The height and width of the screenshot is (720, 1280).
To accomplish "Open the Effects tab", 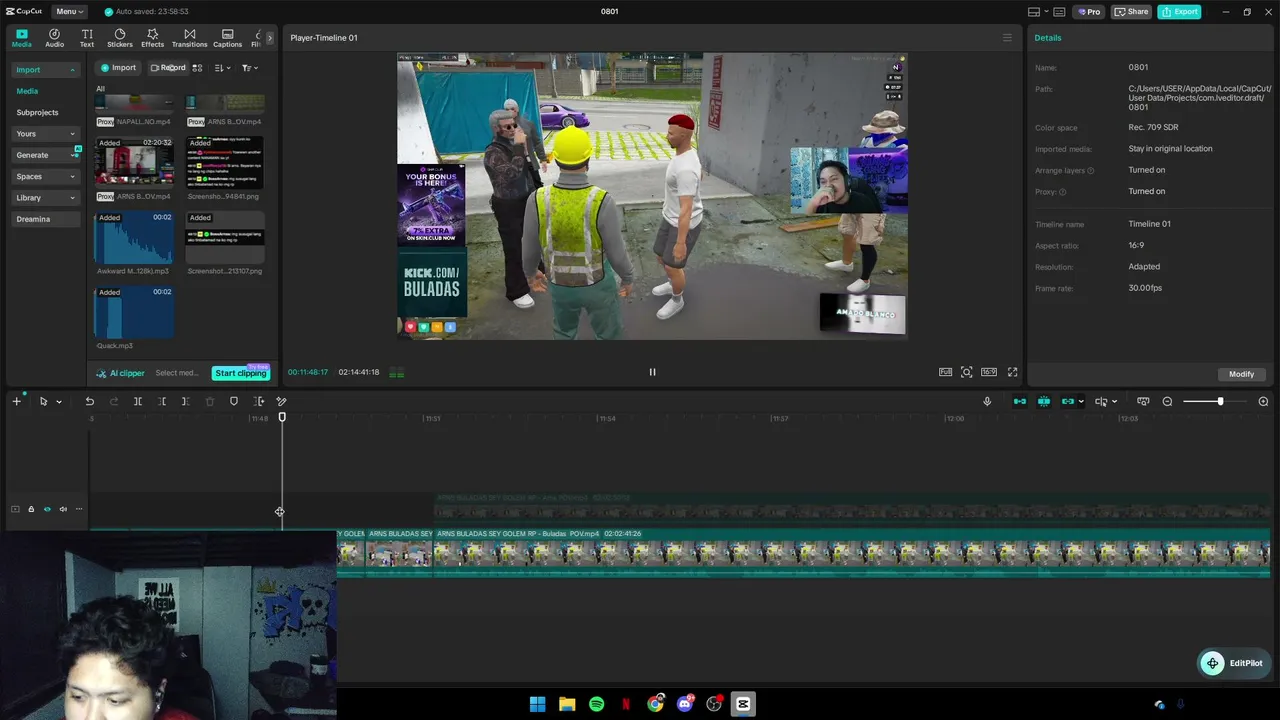I will 152,38.
